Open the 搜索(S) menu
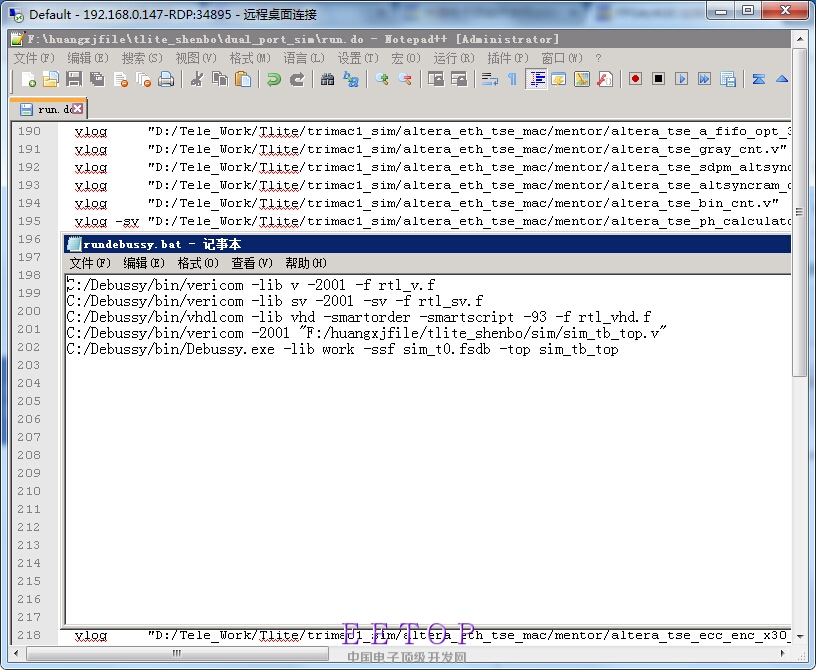816x670 pixels. 142,58
